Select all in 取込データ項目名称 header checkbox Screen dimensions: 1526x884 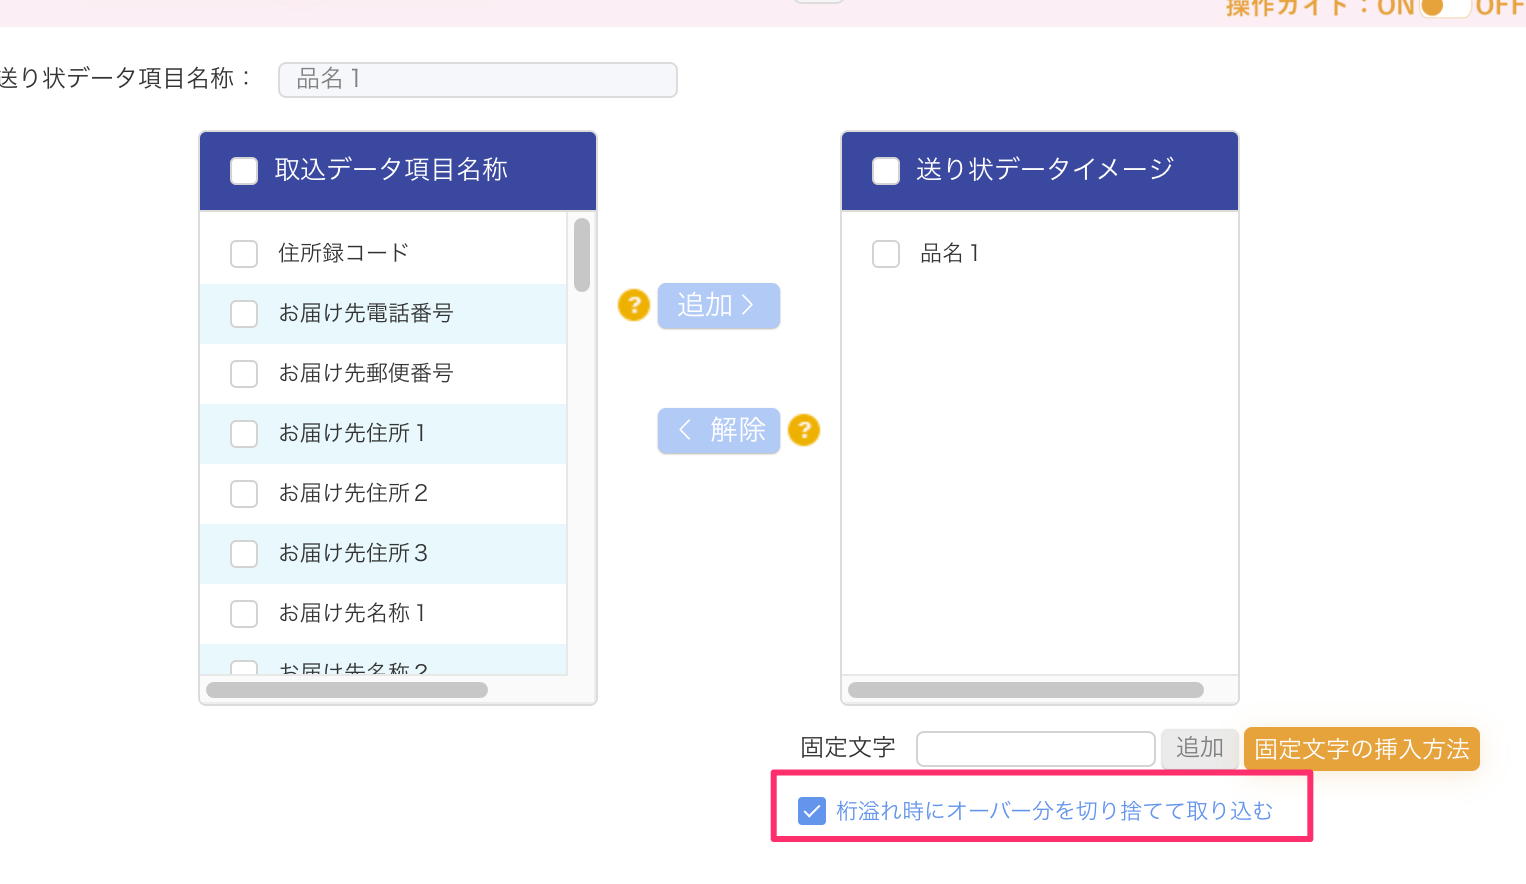pos(244,171)
